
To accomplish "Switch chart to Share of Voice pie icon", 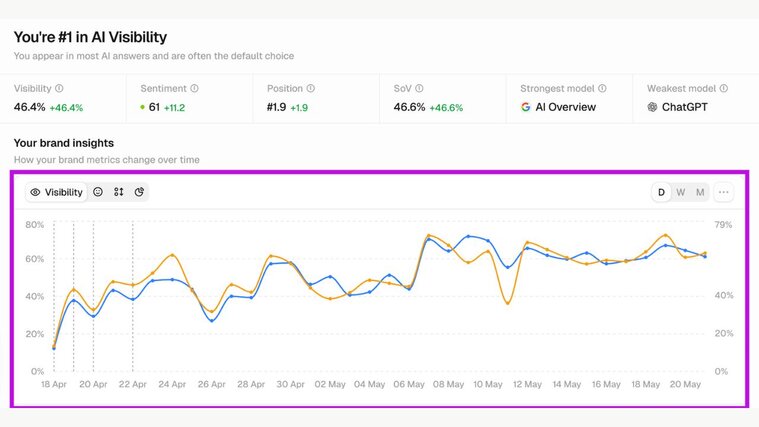I will (x=139, y=192).
